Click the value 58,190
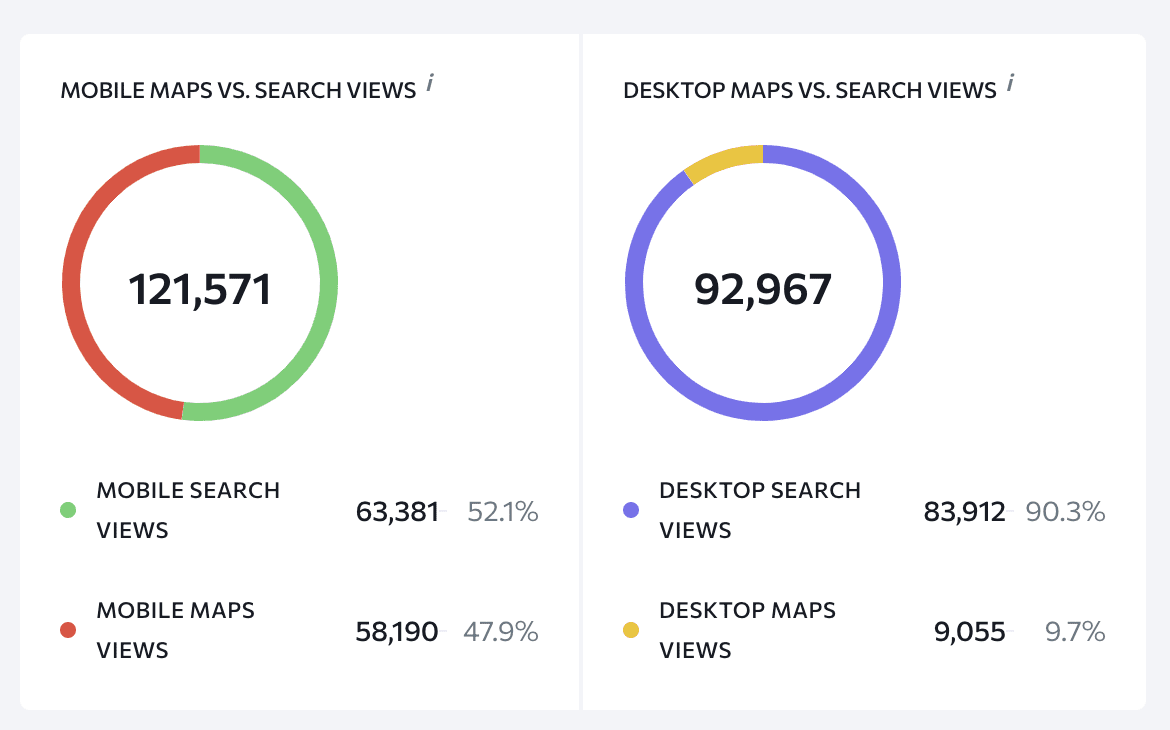The width and height of the screenshot is (1170, 730). [397, 632]
